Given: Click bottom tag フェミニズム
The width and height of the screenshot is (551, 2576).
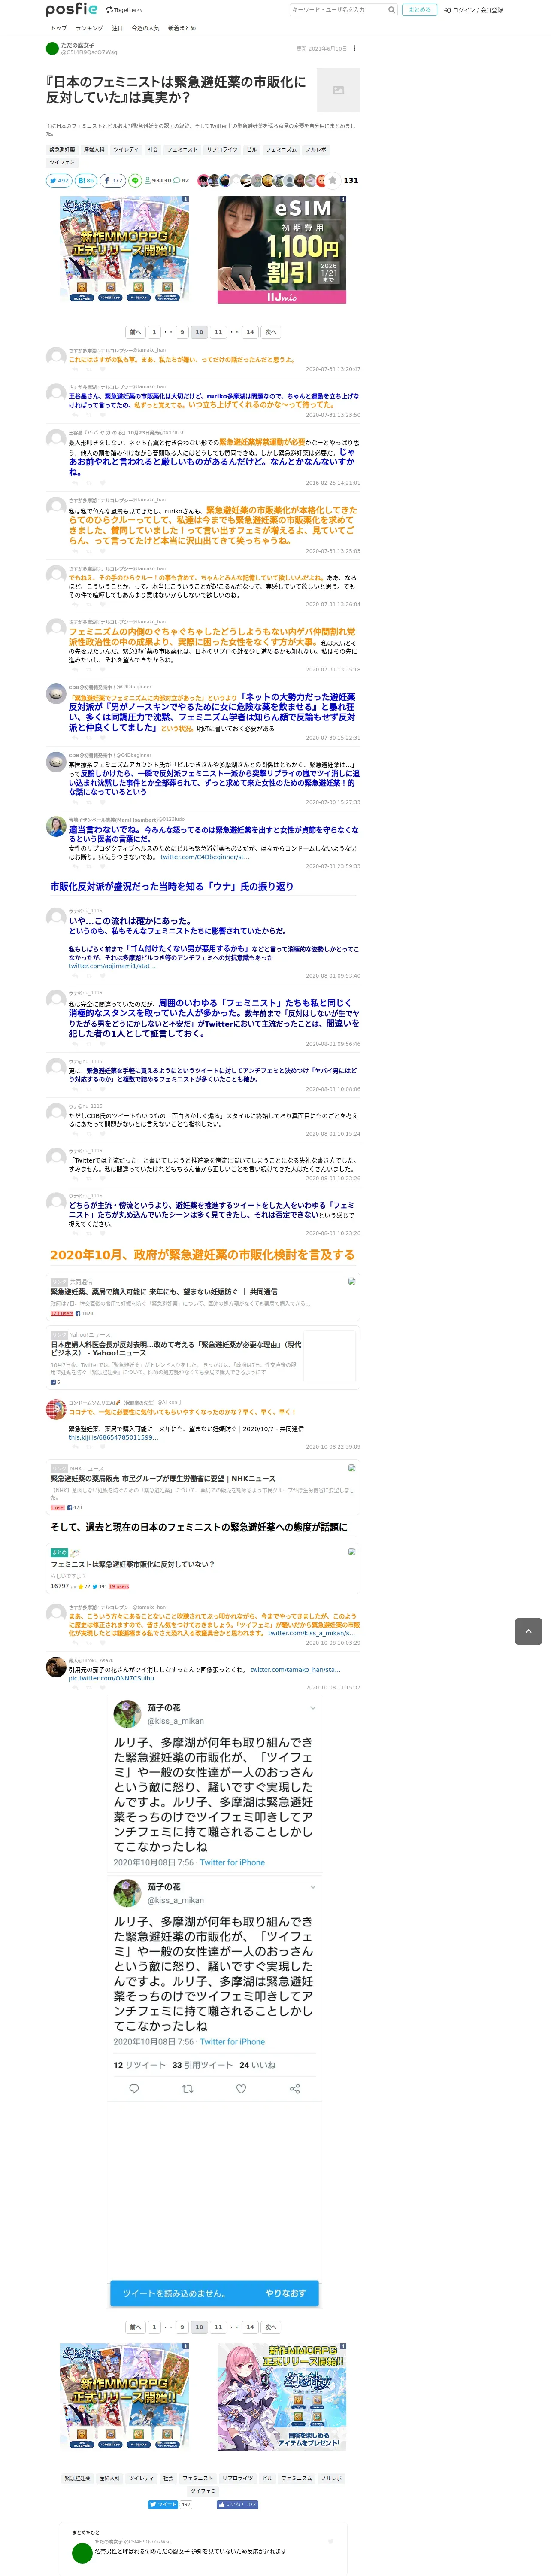Looking at the screenshot, I should coord(296,2478).
